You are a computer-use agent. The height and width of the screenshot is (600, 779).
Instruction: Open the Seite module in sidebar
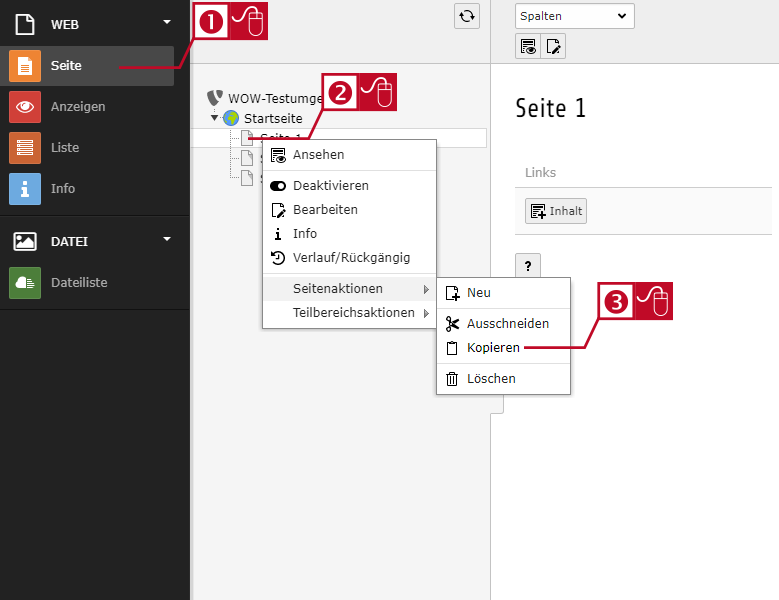(x=87, y=66)
